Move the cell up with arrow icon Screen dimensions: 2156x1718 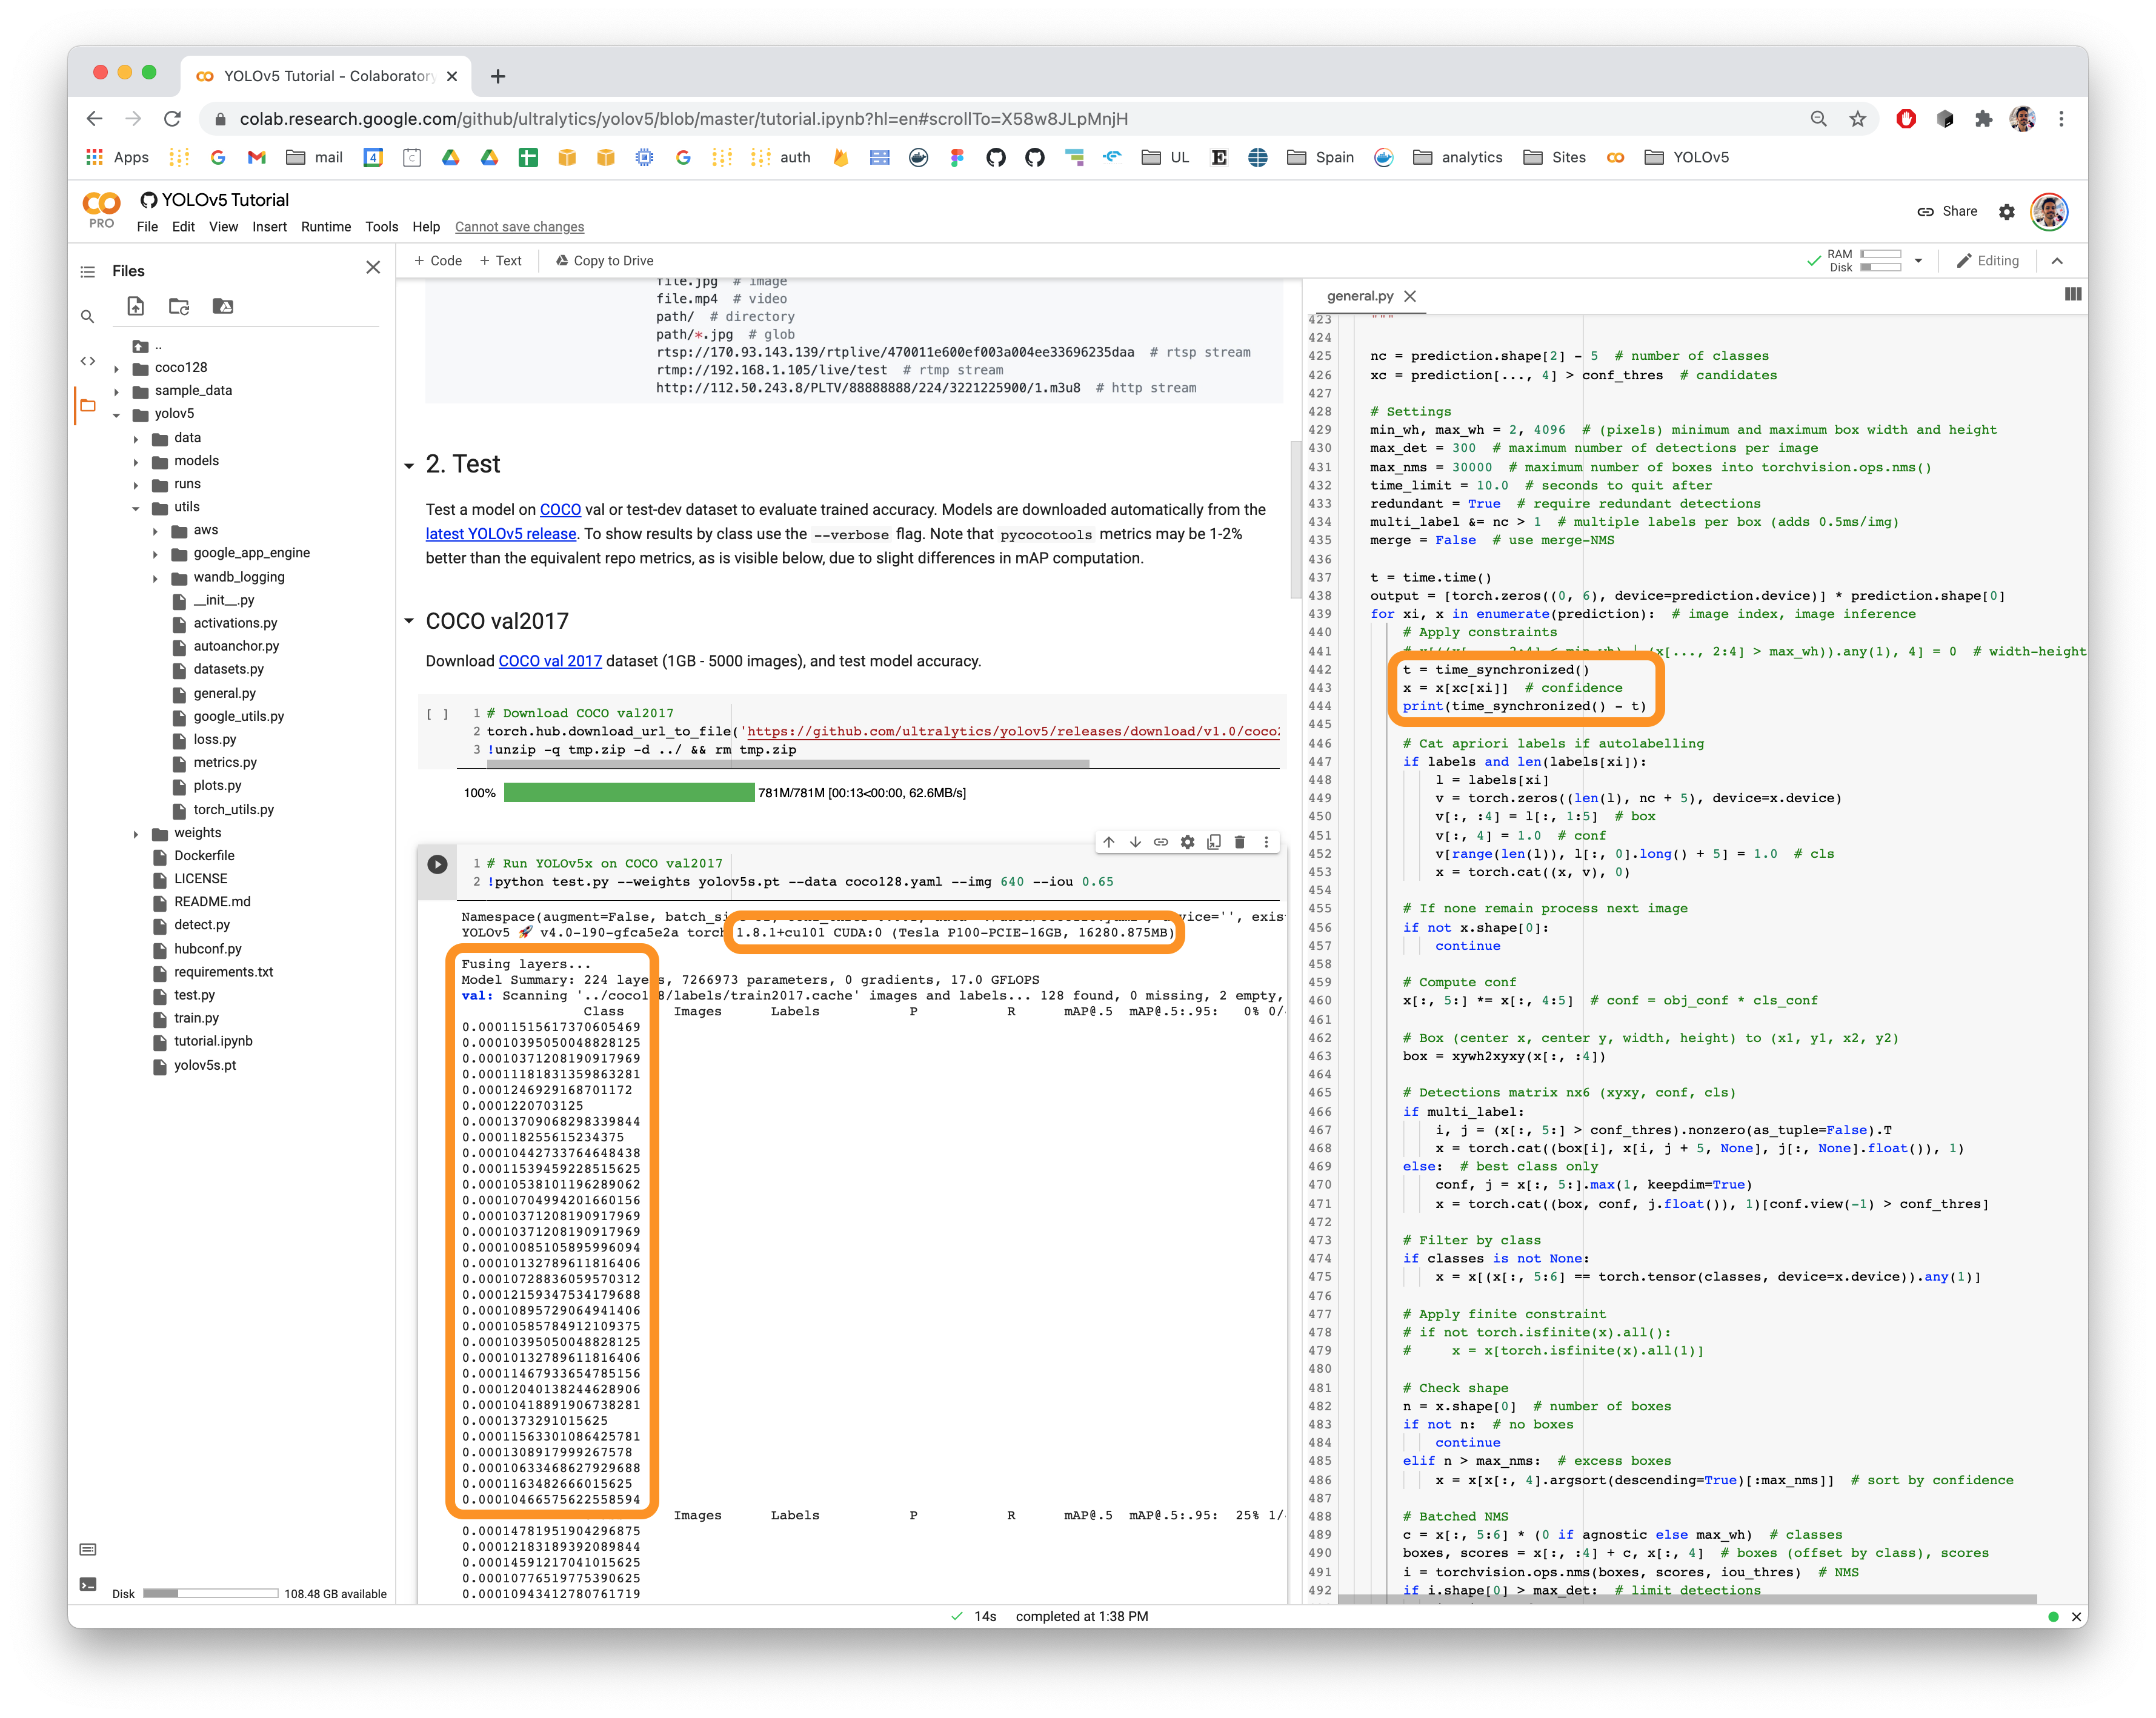click(x=1109, y=842)
